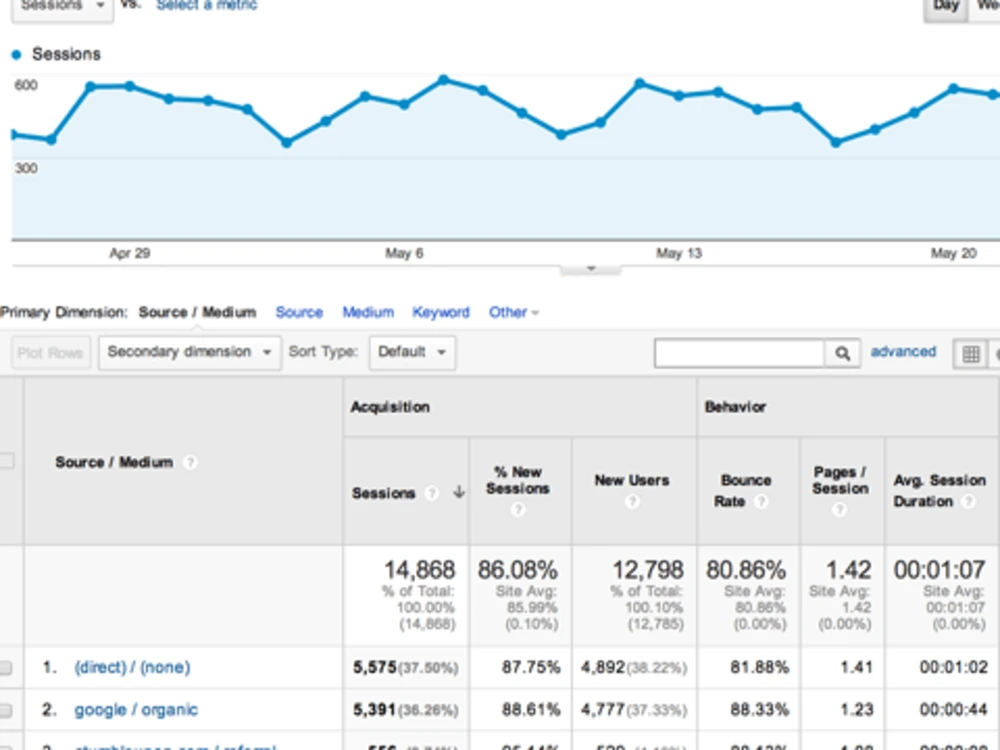The width and height of the screenshot is (1000, 750).
Task: Show help for Source / Medium column
Action: (x=190, y=462)
